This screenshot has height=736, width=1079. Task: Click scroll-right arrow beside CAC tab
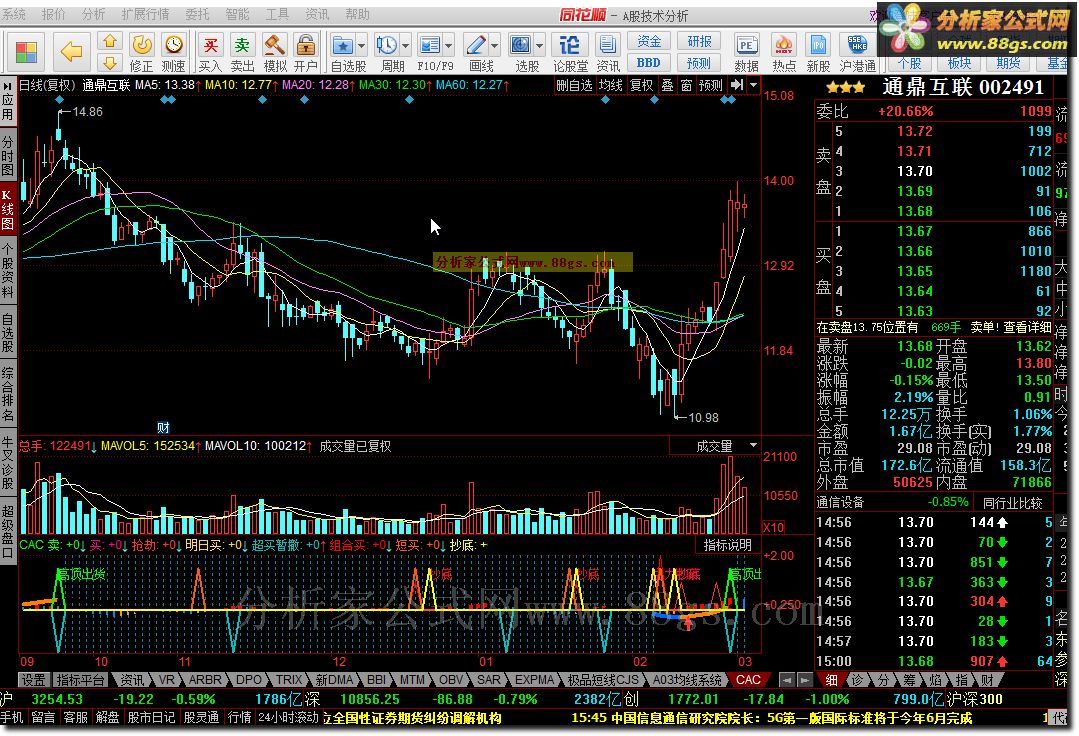[804, 680]
